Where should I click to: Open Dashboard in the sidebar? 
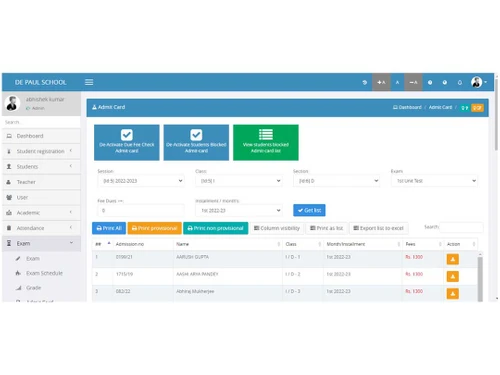pos(41,136)
